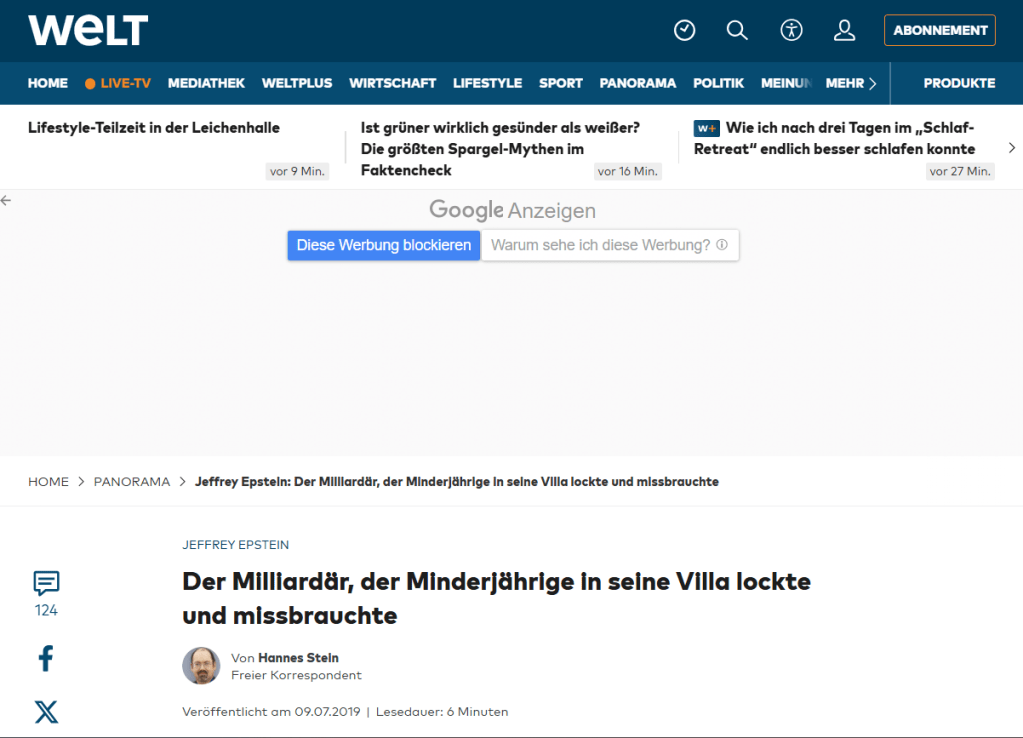The height and width of the screenshot is (738, 1023).
Task: Open the clock icon in header
Action: (x=684, y=31)
